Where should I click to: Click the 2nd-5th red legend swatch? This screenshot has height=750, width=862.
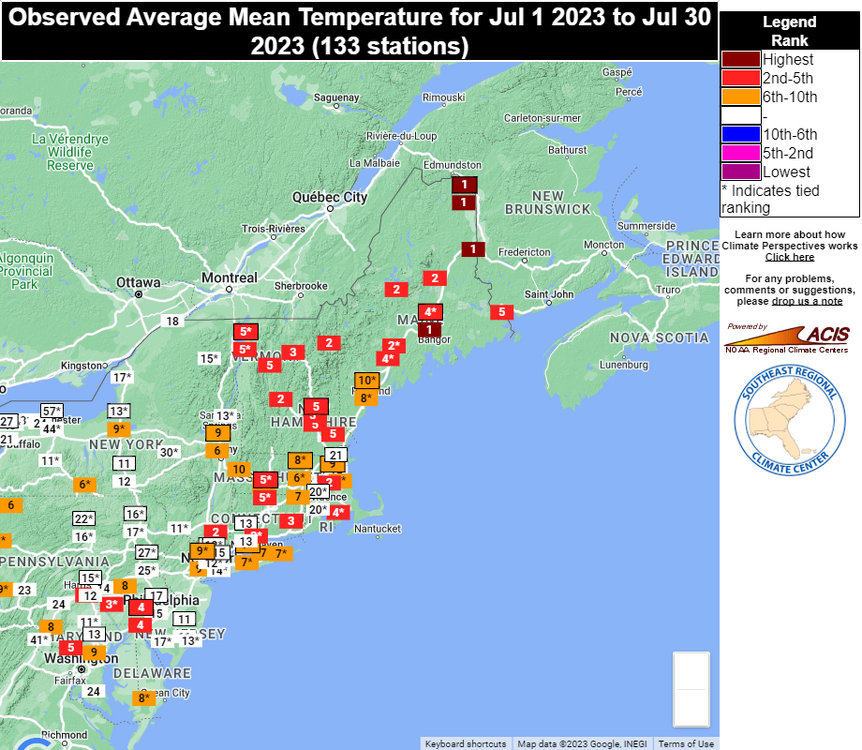(x=741, y=78)
